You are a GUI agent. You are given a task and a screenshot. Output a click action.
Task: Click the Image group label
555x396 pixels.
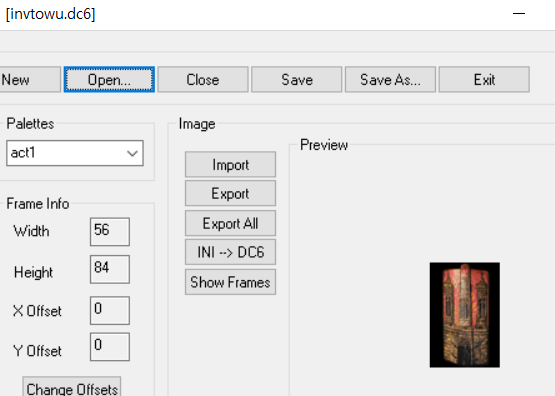[x=197, y=124]
